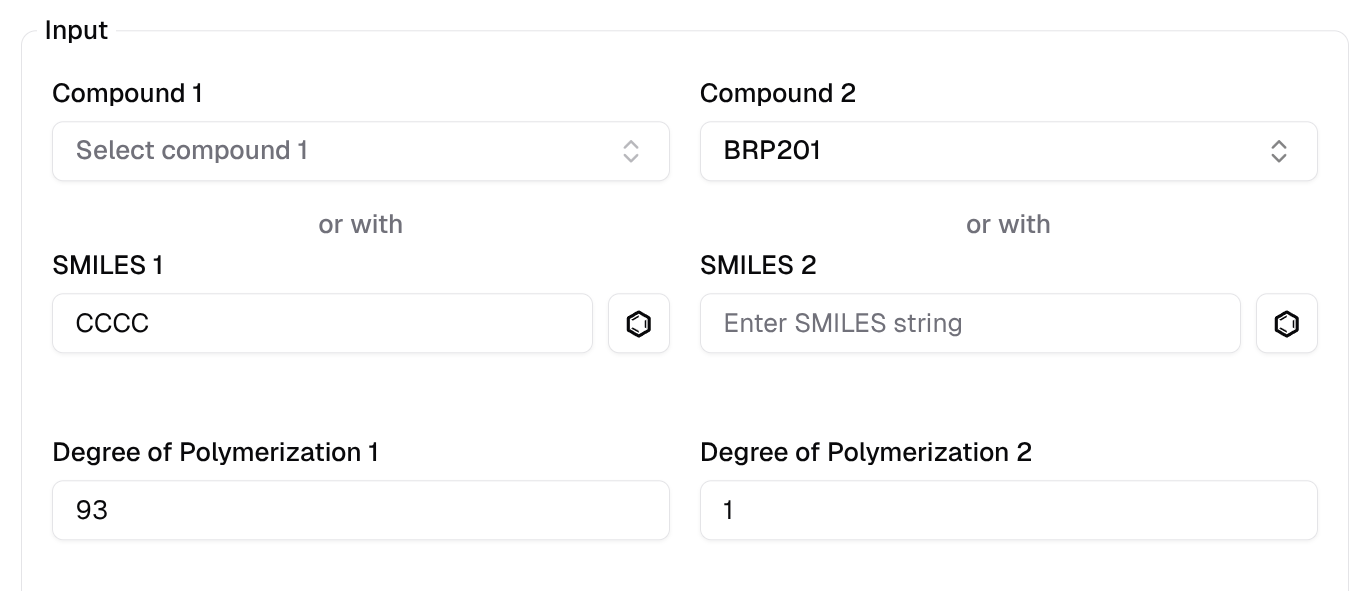Image resolution: width=1366 pixels, height=591 pixels.
Task: Click the 'Compound 1' label
Action: tap(127, 94)
